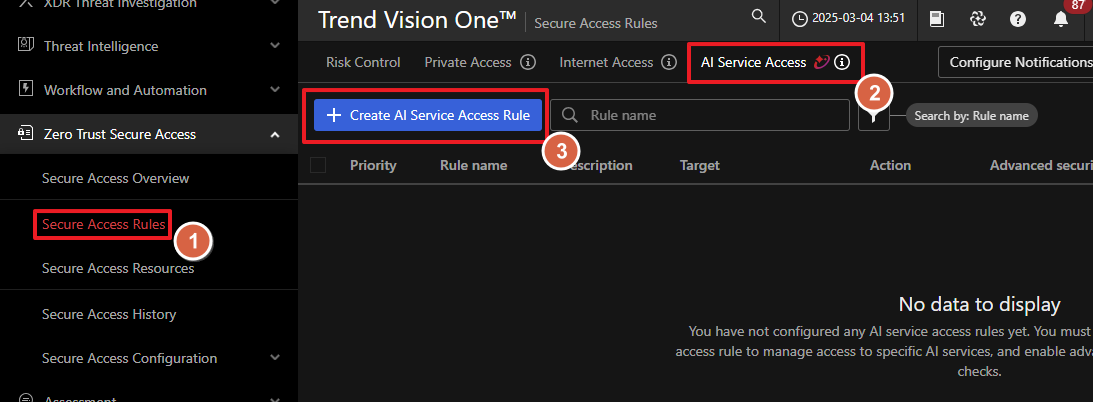
Task: Expand the Threat Intelligence menu chevron
Action: (x=275, y=46)
